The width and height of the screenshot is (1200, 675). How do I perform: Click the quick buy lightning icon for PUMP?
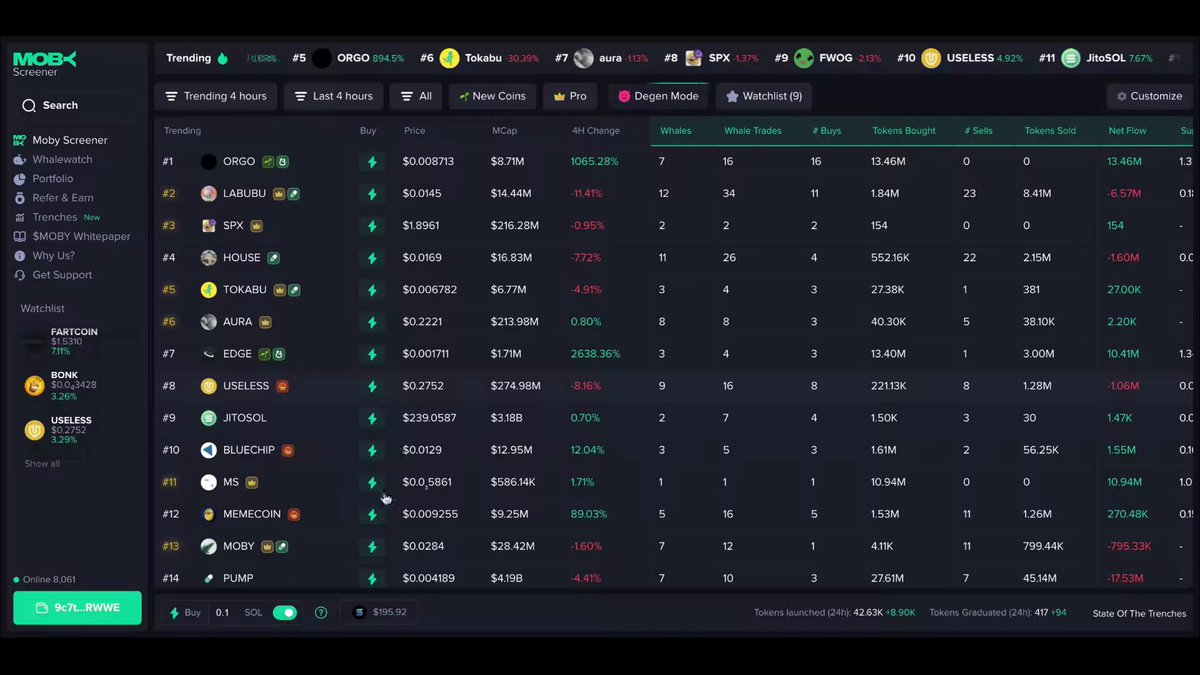372,578
